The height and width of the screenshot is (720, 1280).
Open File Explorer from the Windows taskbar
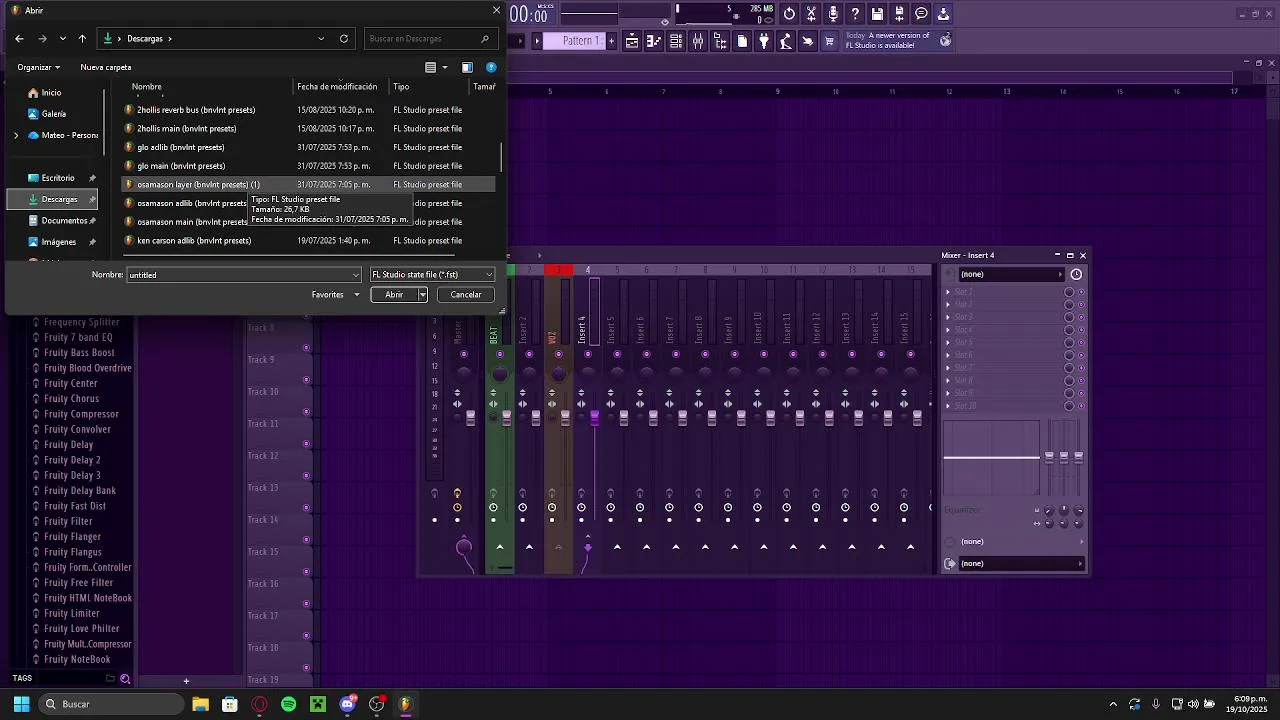click(x=200, y=704)
